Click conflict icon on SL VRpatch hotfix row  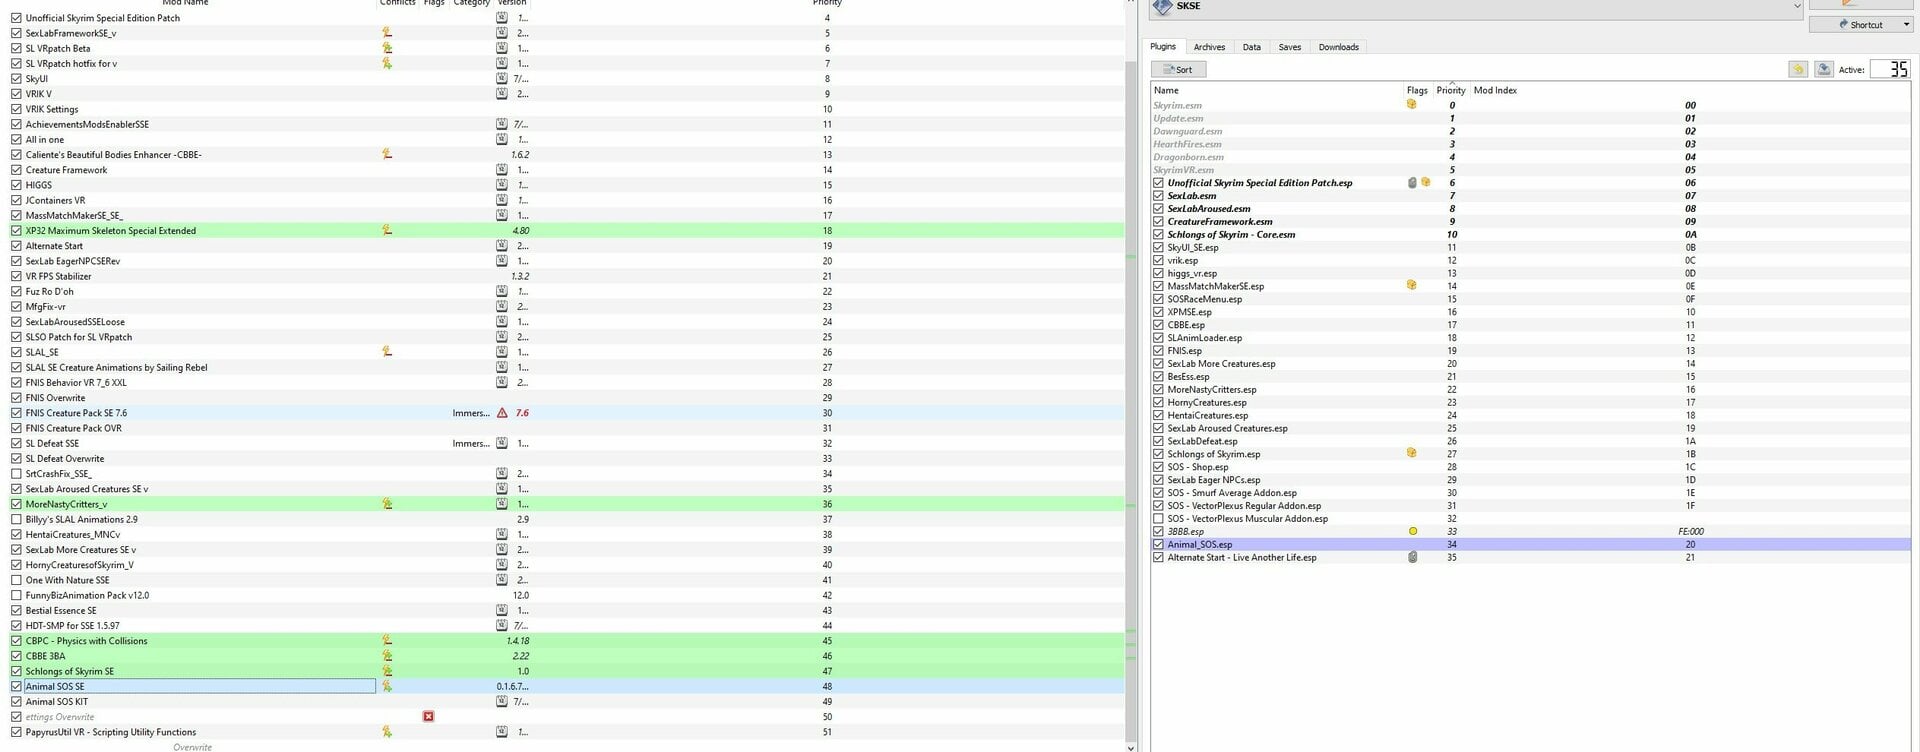pos(387,63)
